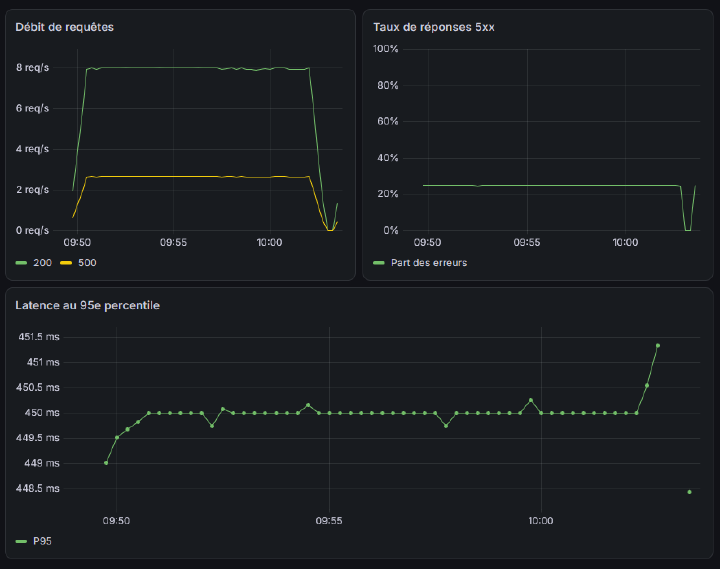Click the 8 req/s axis label
The width and height of the screenshot is (720, 569).
(x=32, y=68)
